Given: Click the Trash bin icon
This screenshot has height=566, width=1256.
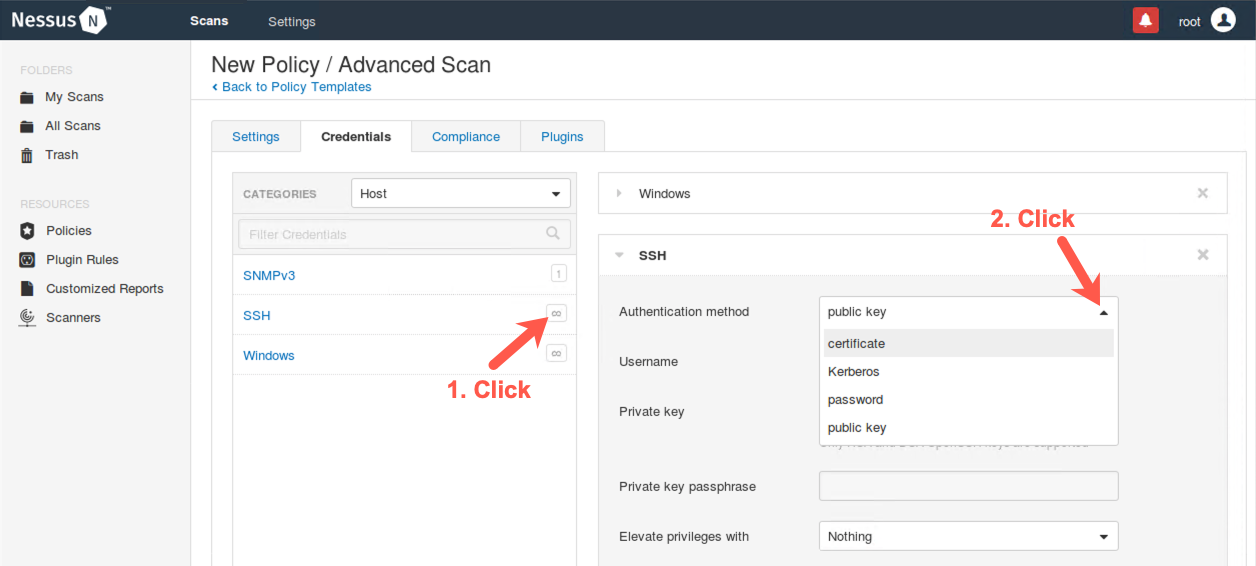Looking at the screenshot, I should [x=28, y=155].
